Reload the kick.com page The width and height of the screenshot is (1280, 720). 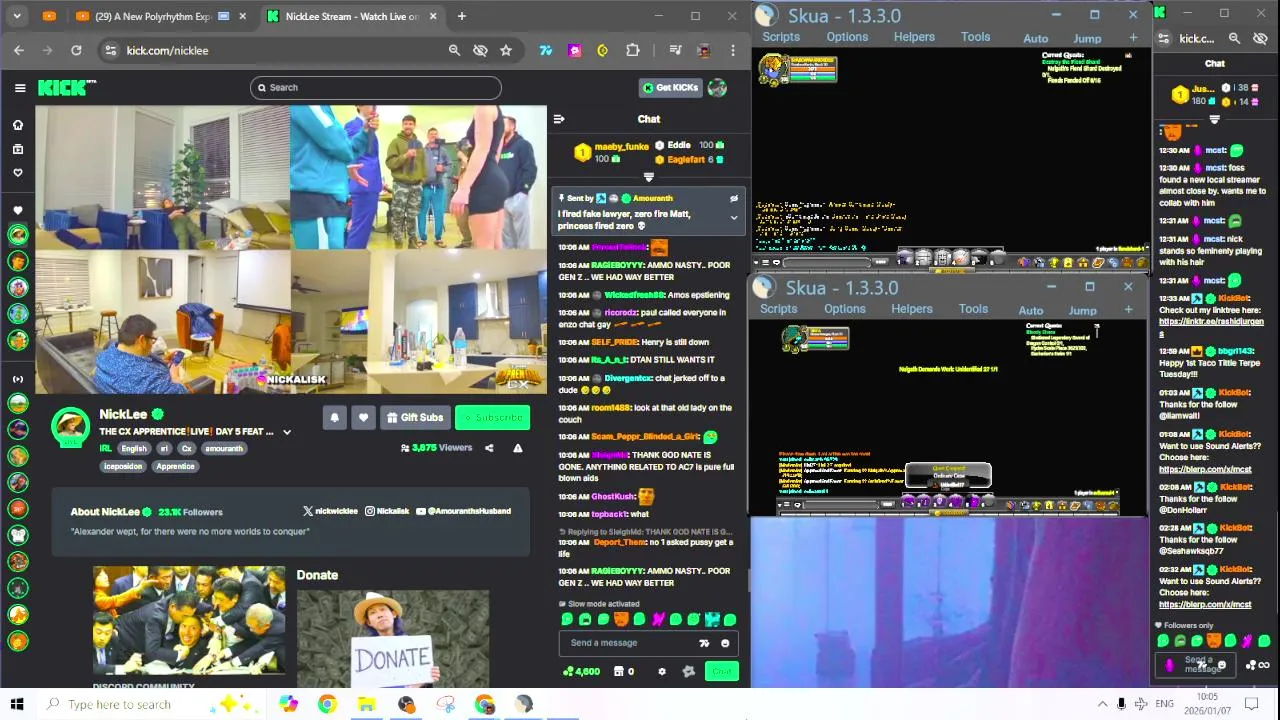(x=76, y=50)
